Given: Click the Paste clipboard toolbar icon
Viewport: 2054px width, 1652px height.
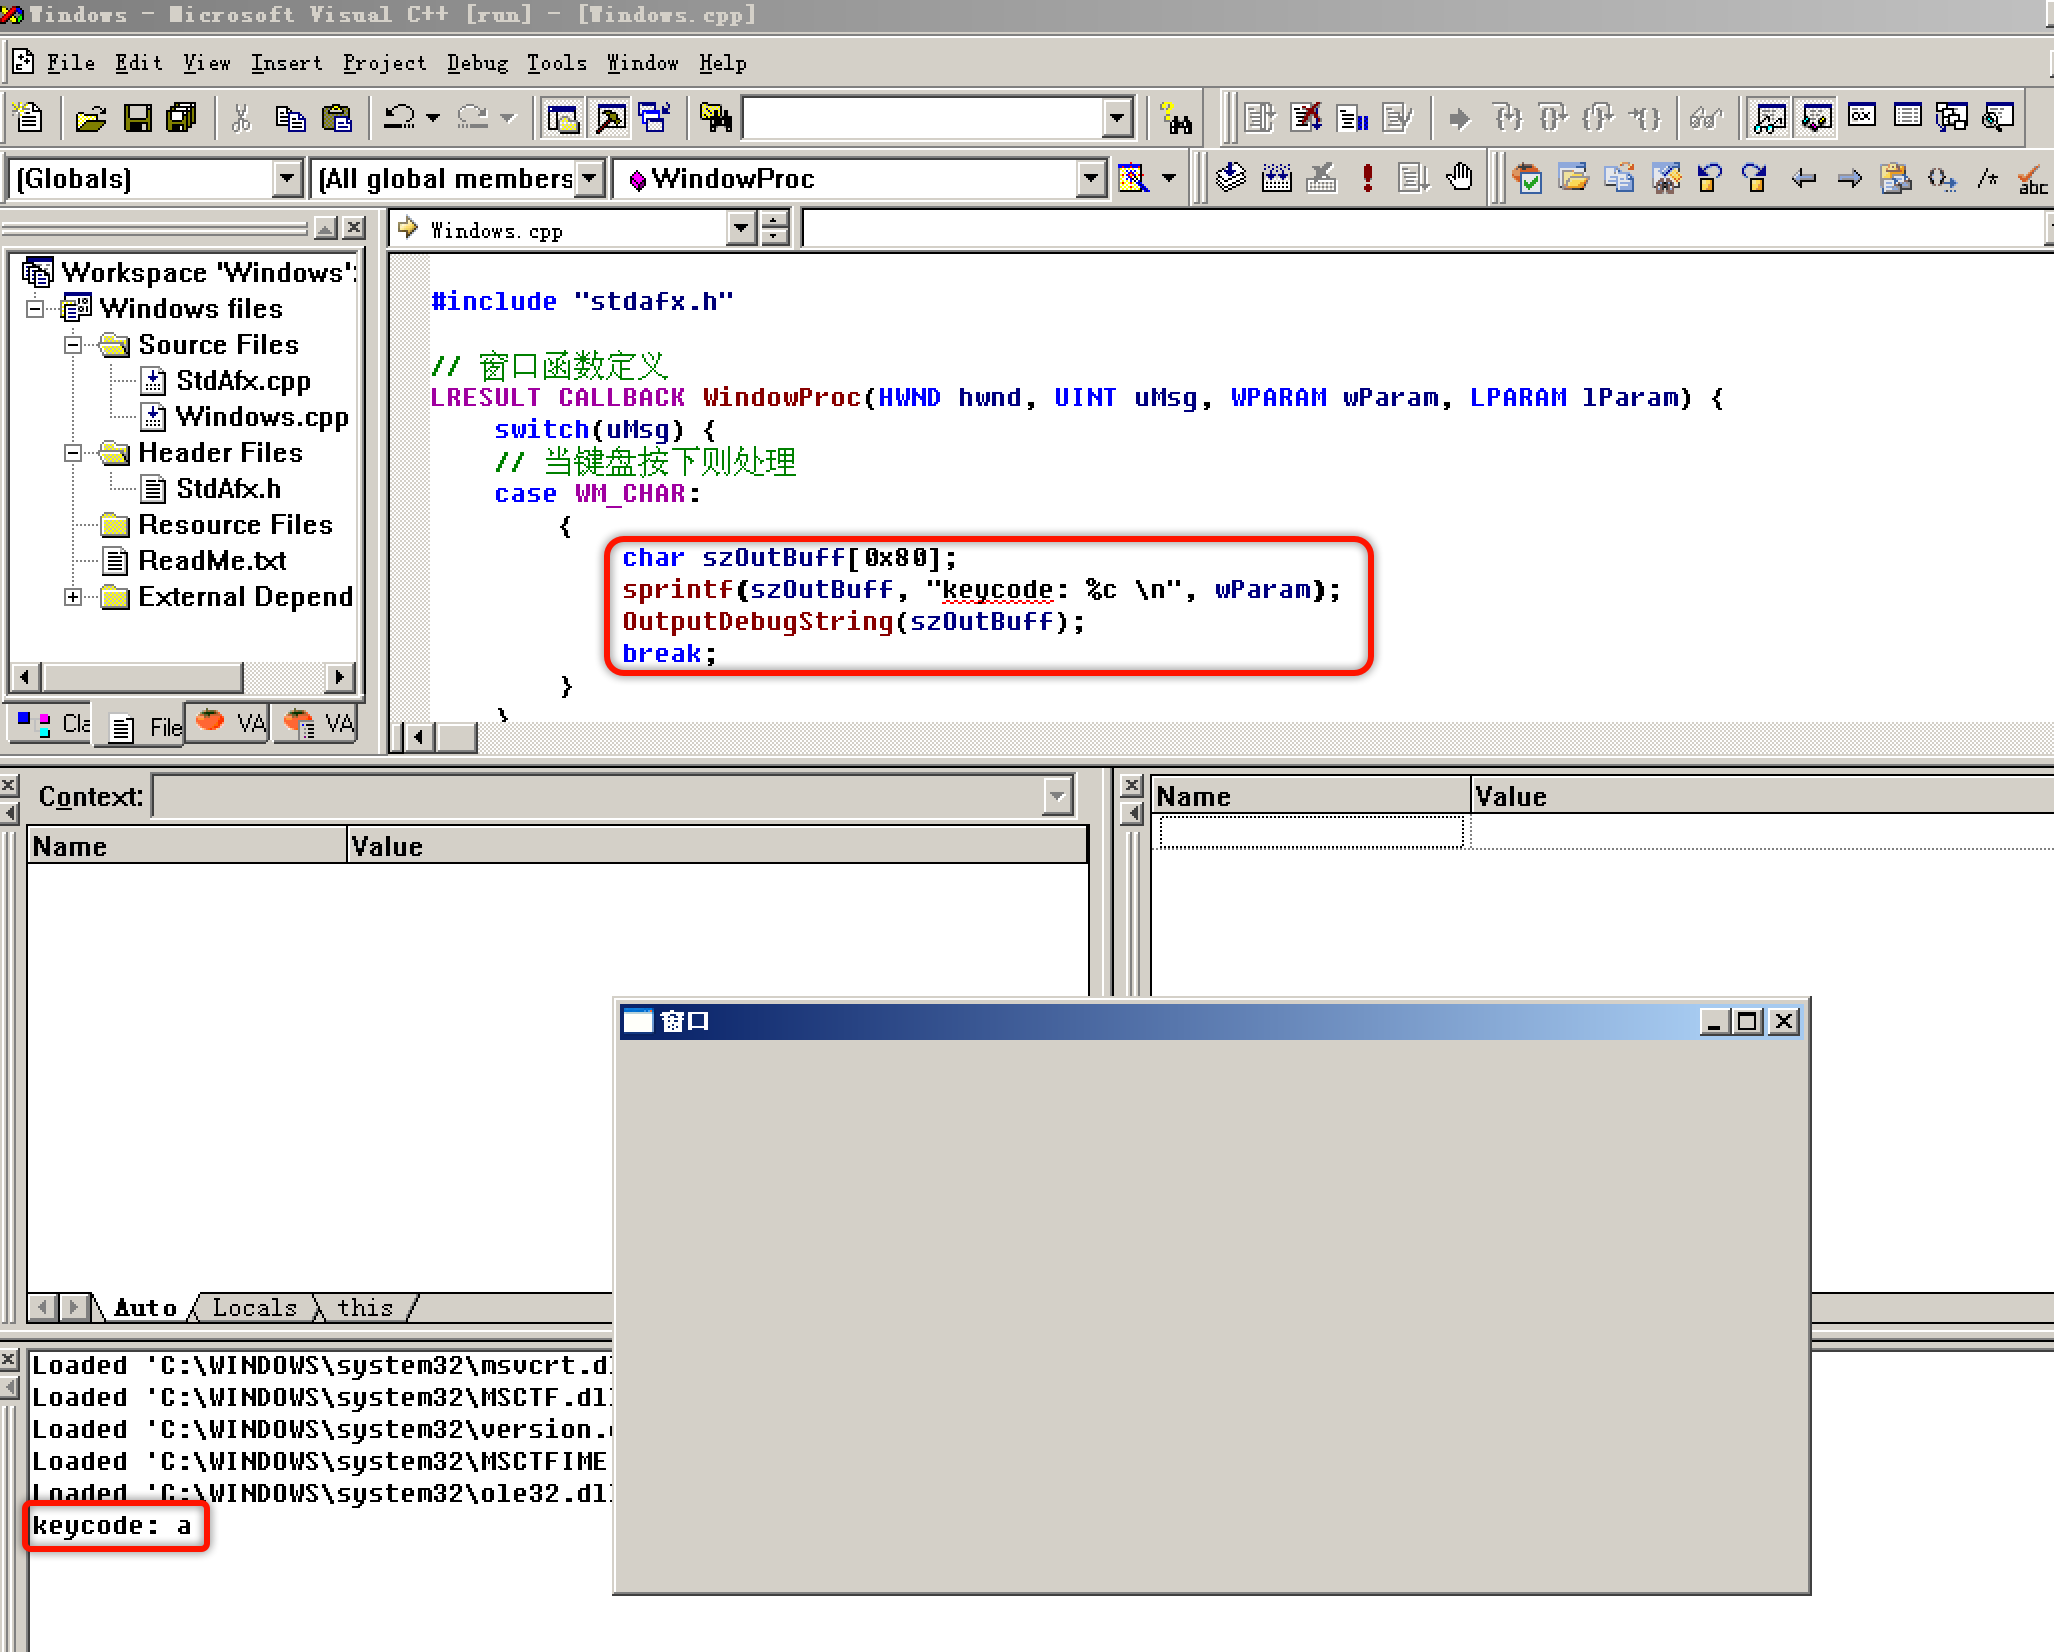Looking at the screenshot, I should (337, 119).
